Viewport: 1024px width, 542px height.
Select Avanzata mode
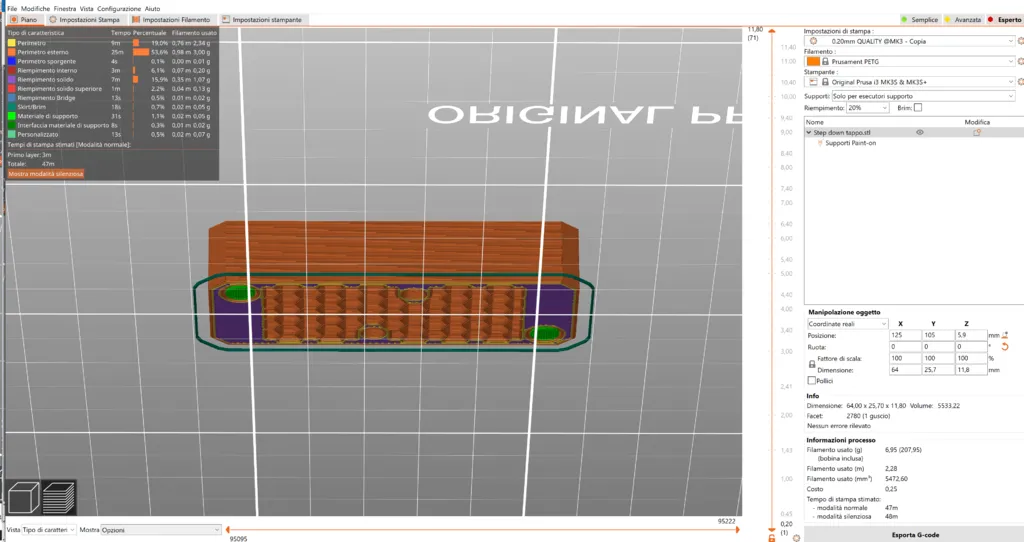point(963,20)
